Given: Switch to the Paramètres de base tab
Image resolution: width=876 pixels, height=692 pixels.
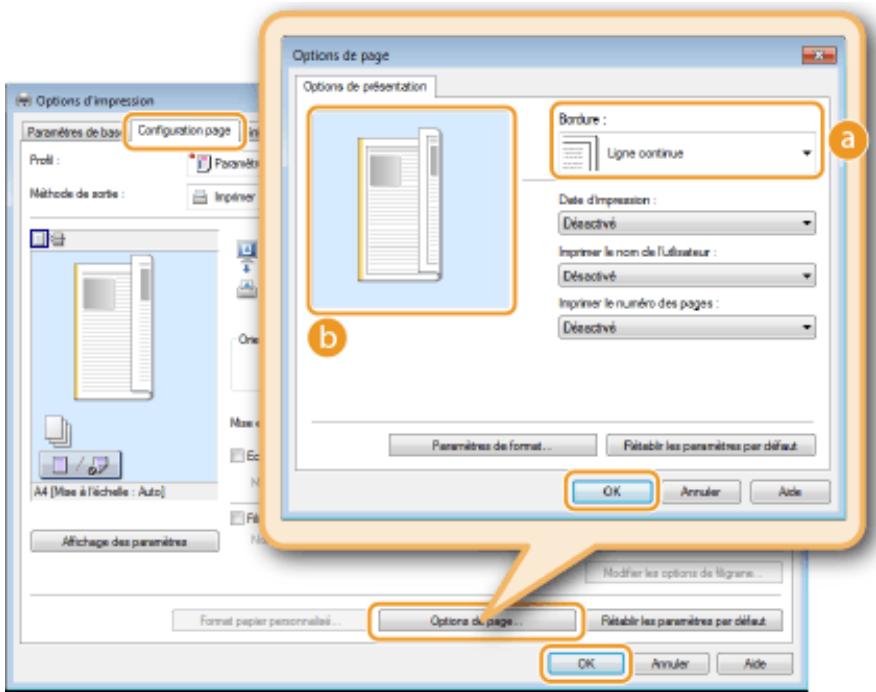Looking at the screenshot, I should (73, 132).
